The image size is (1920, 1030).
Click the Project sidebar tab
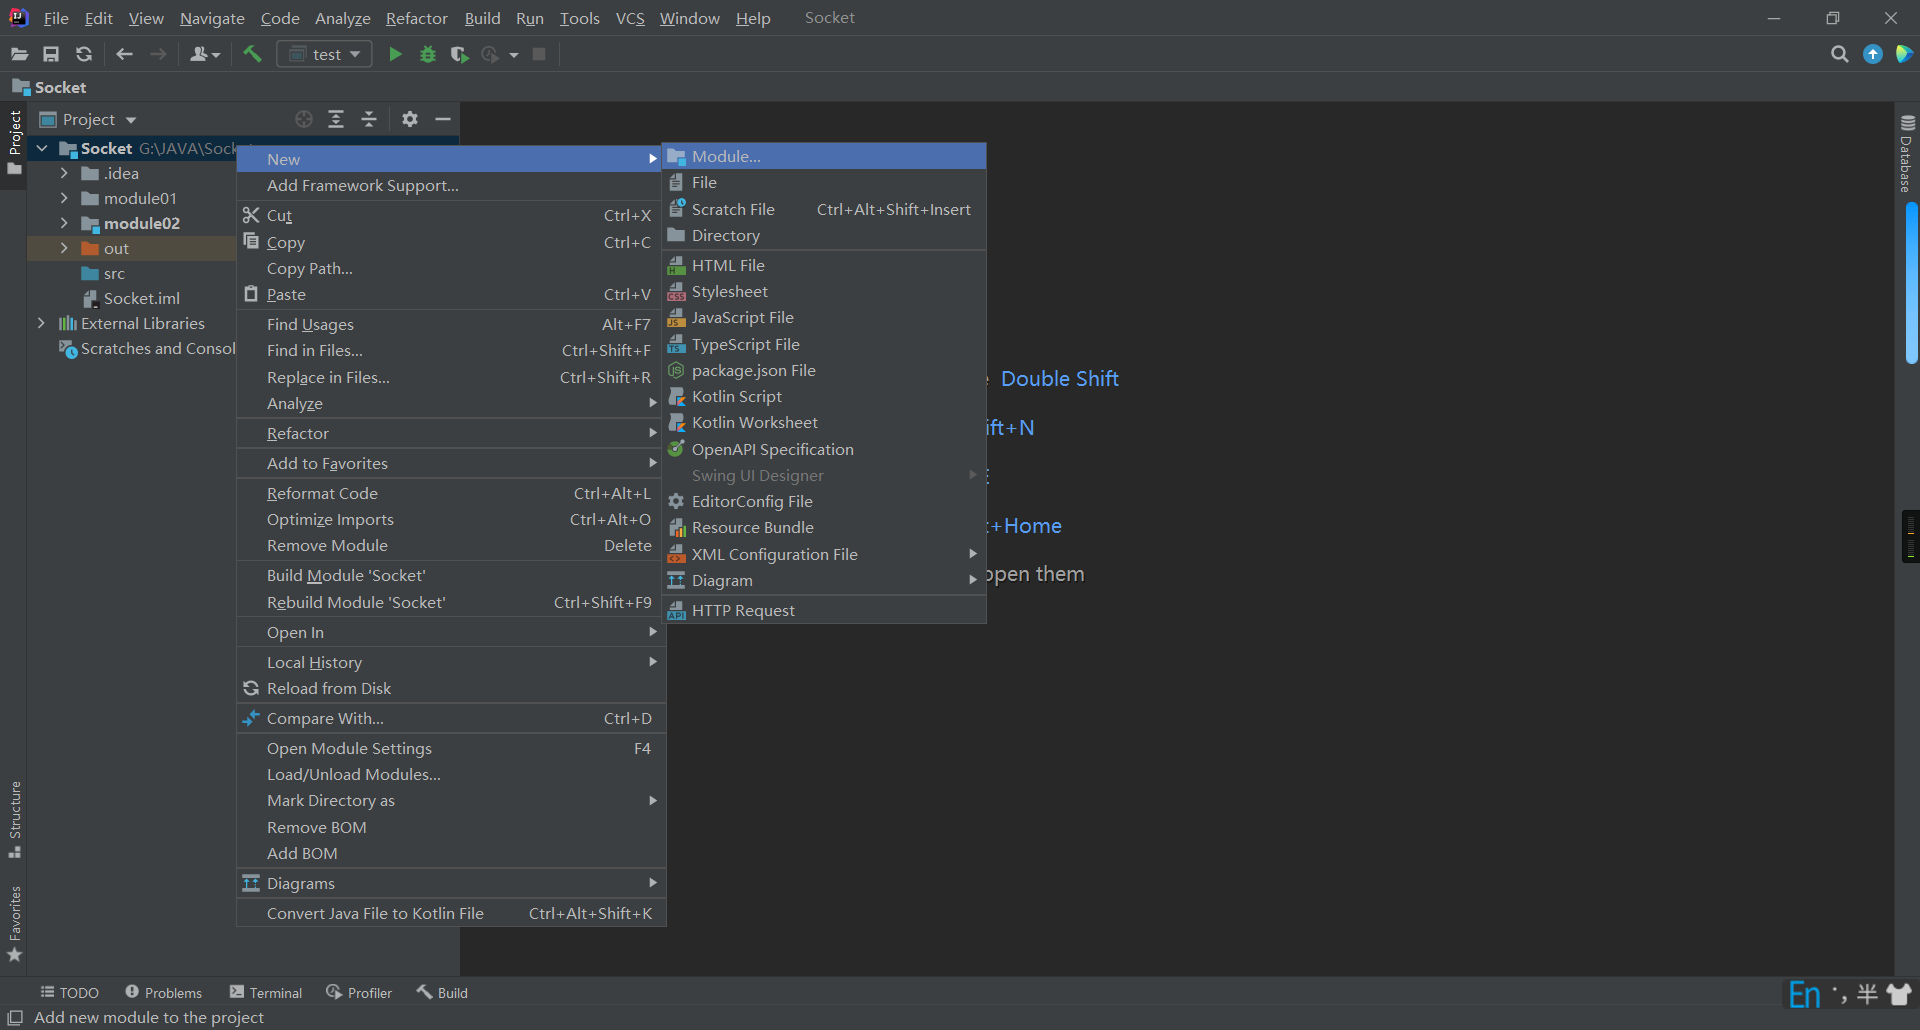(15, 142)
